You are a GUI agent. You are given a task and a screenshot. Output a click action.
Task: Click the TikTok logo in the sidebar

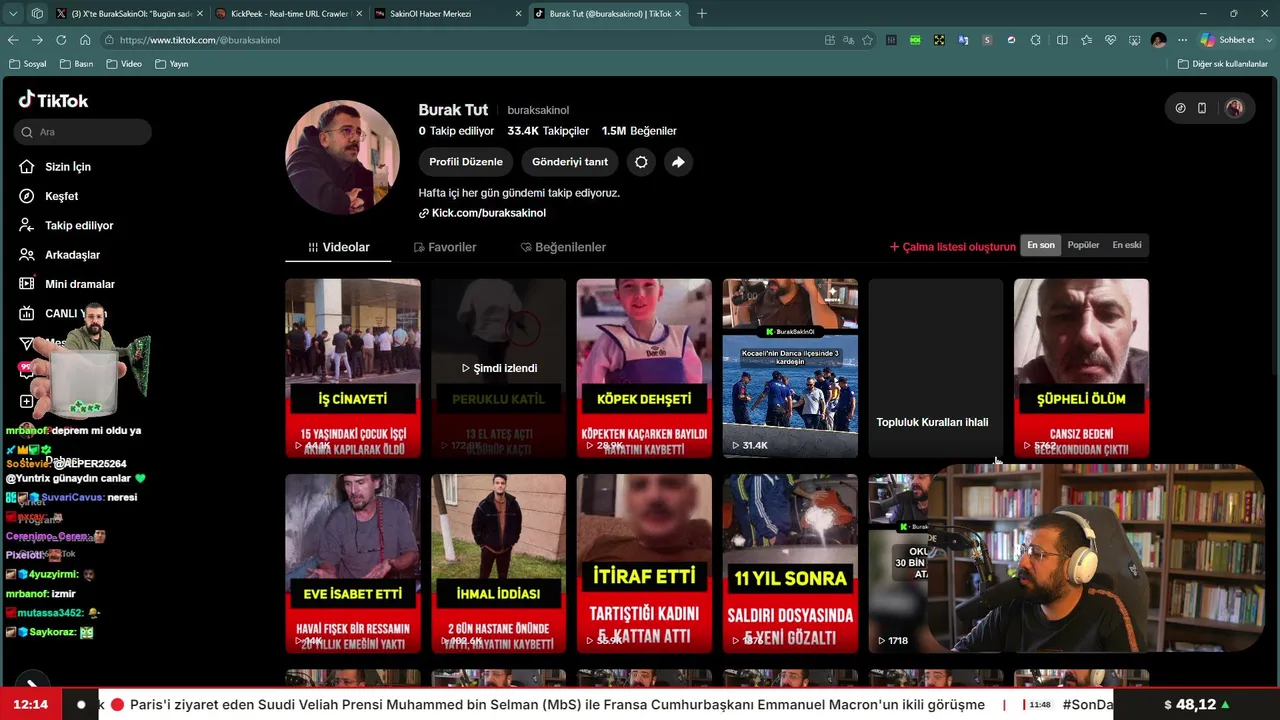click(x=54, y=100)
